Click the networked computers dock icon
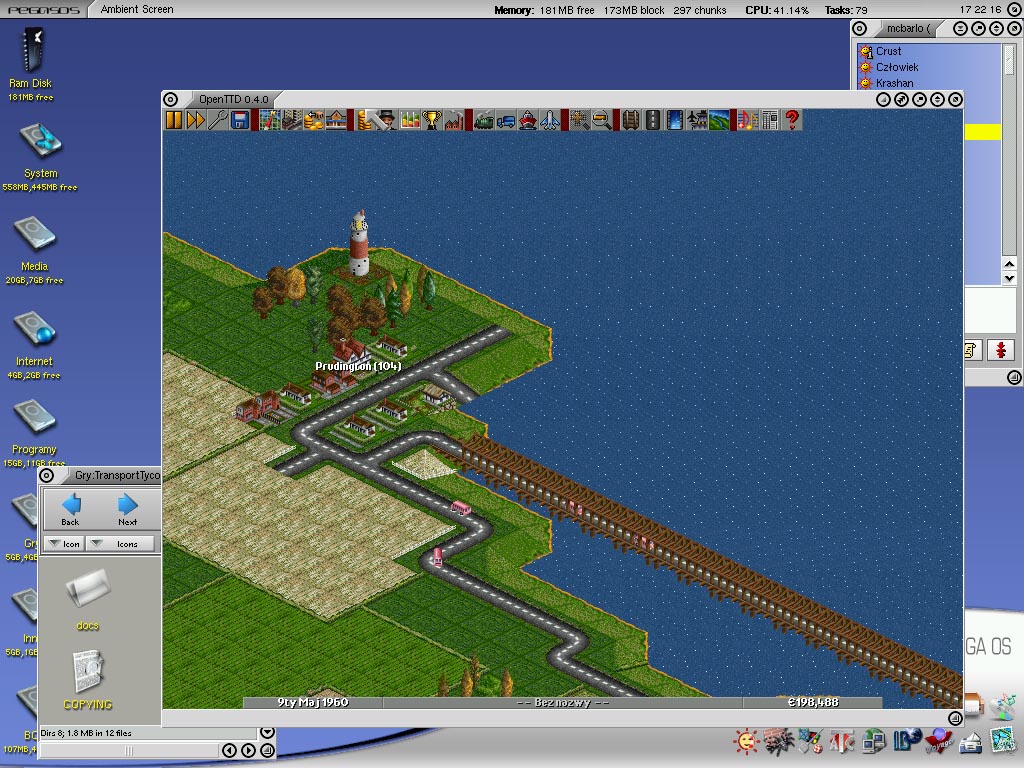The width and height of the screenshot is (1024, 768). point(874,741)
